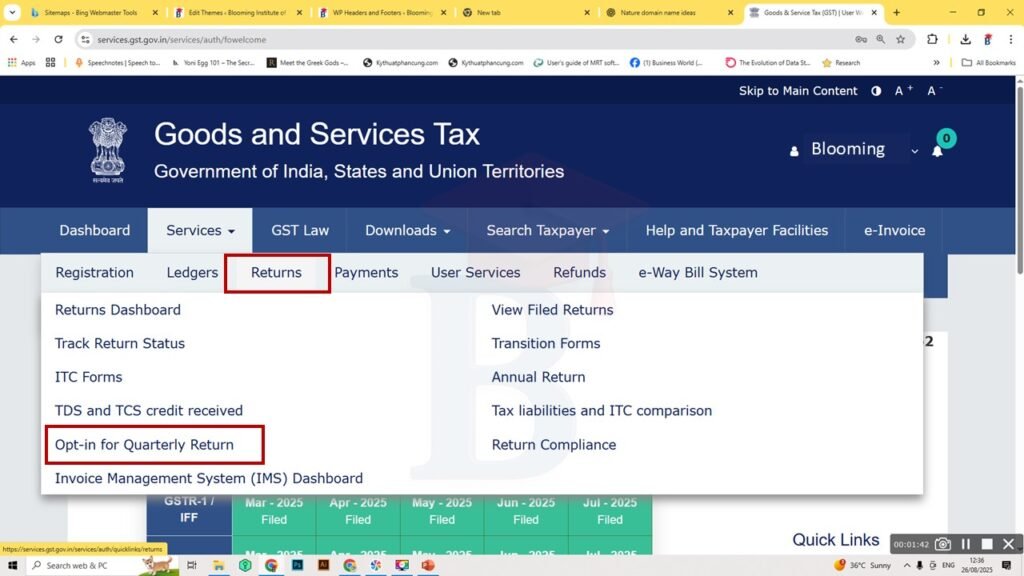Click the browser forward arrow

36,39
